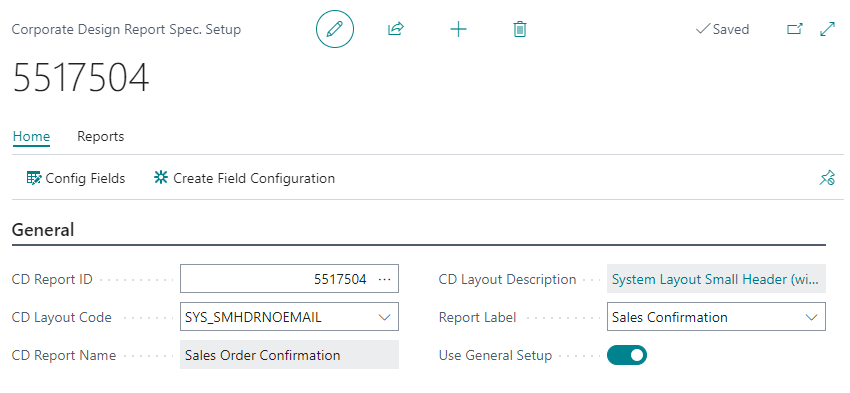850x393 pixels.
Task: Open this page in new window
Action: tap(794, 29)
